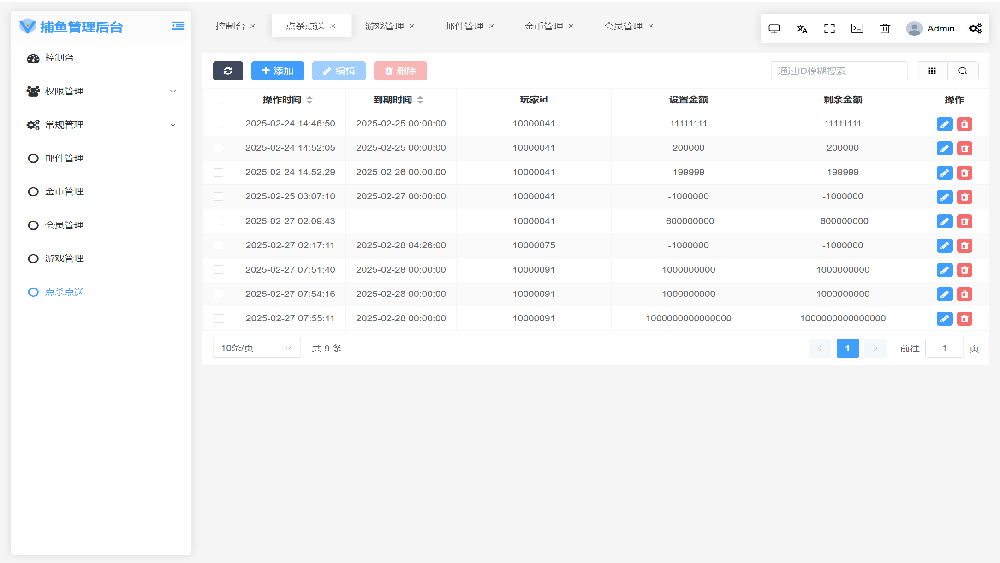Open the settings gears icon beside Admin

(x=975, y=29)
